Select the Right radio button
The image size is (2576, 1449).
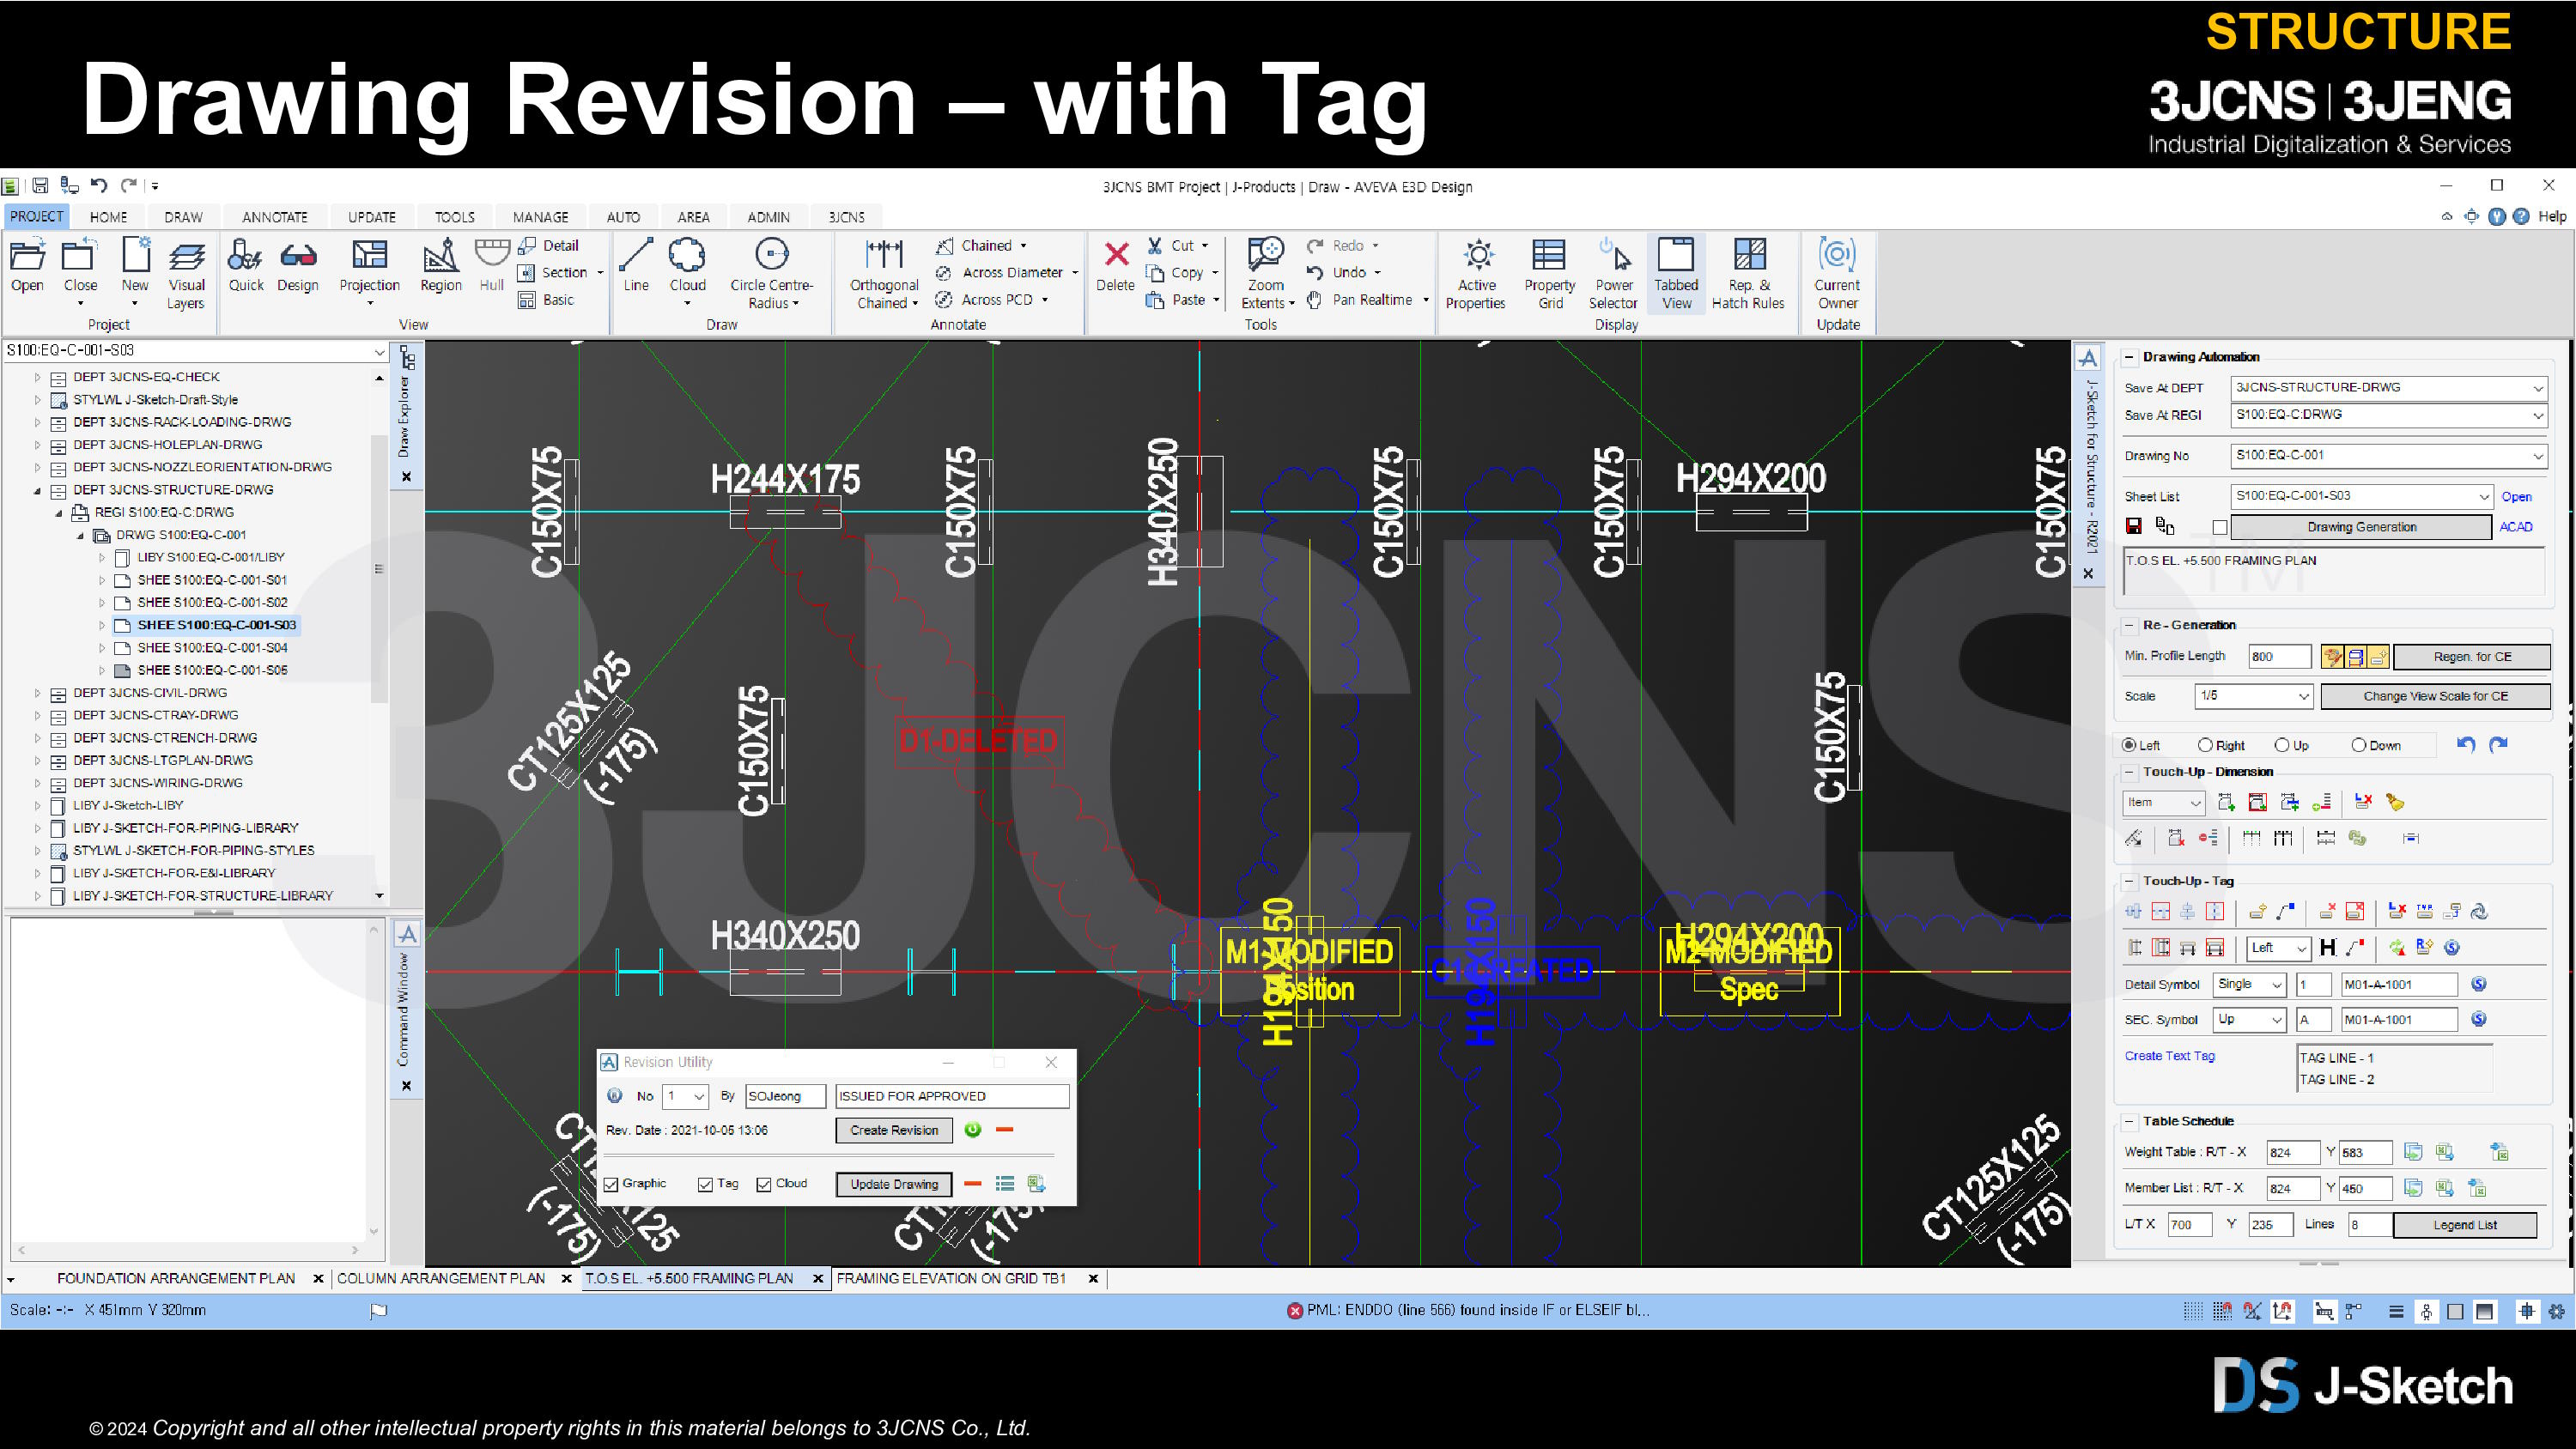(2205, 745)
